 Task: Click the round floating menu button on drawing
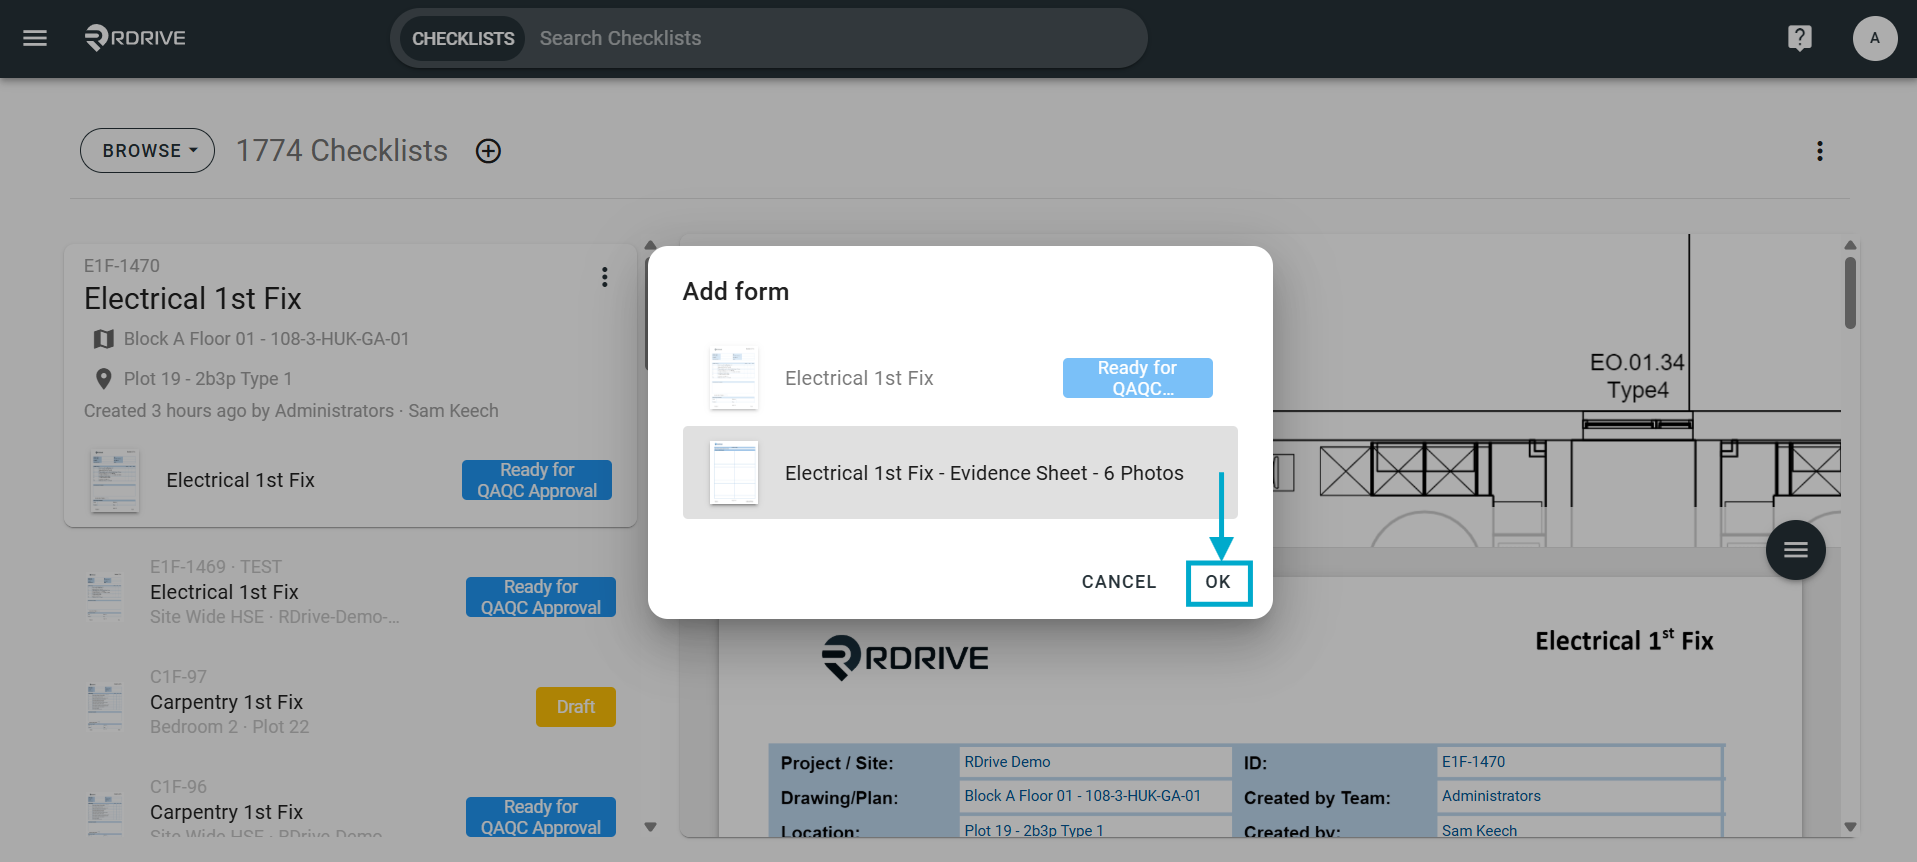pyautogui.click(x=1795, y=550)
